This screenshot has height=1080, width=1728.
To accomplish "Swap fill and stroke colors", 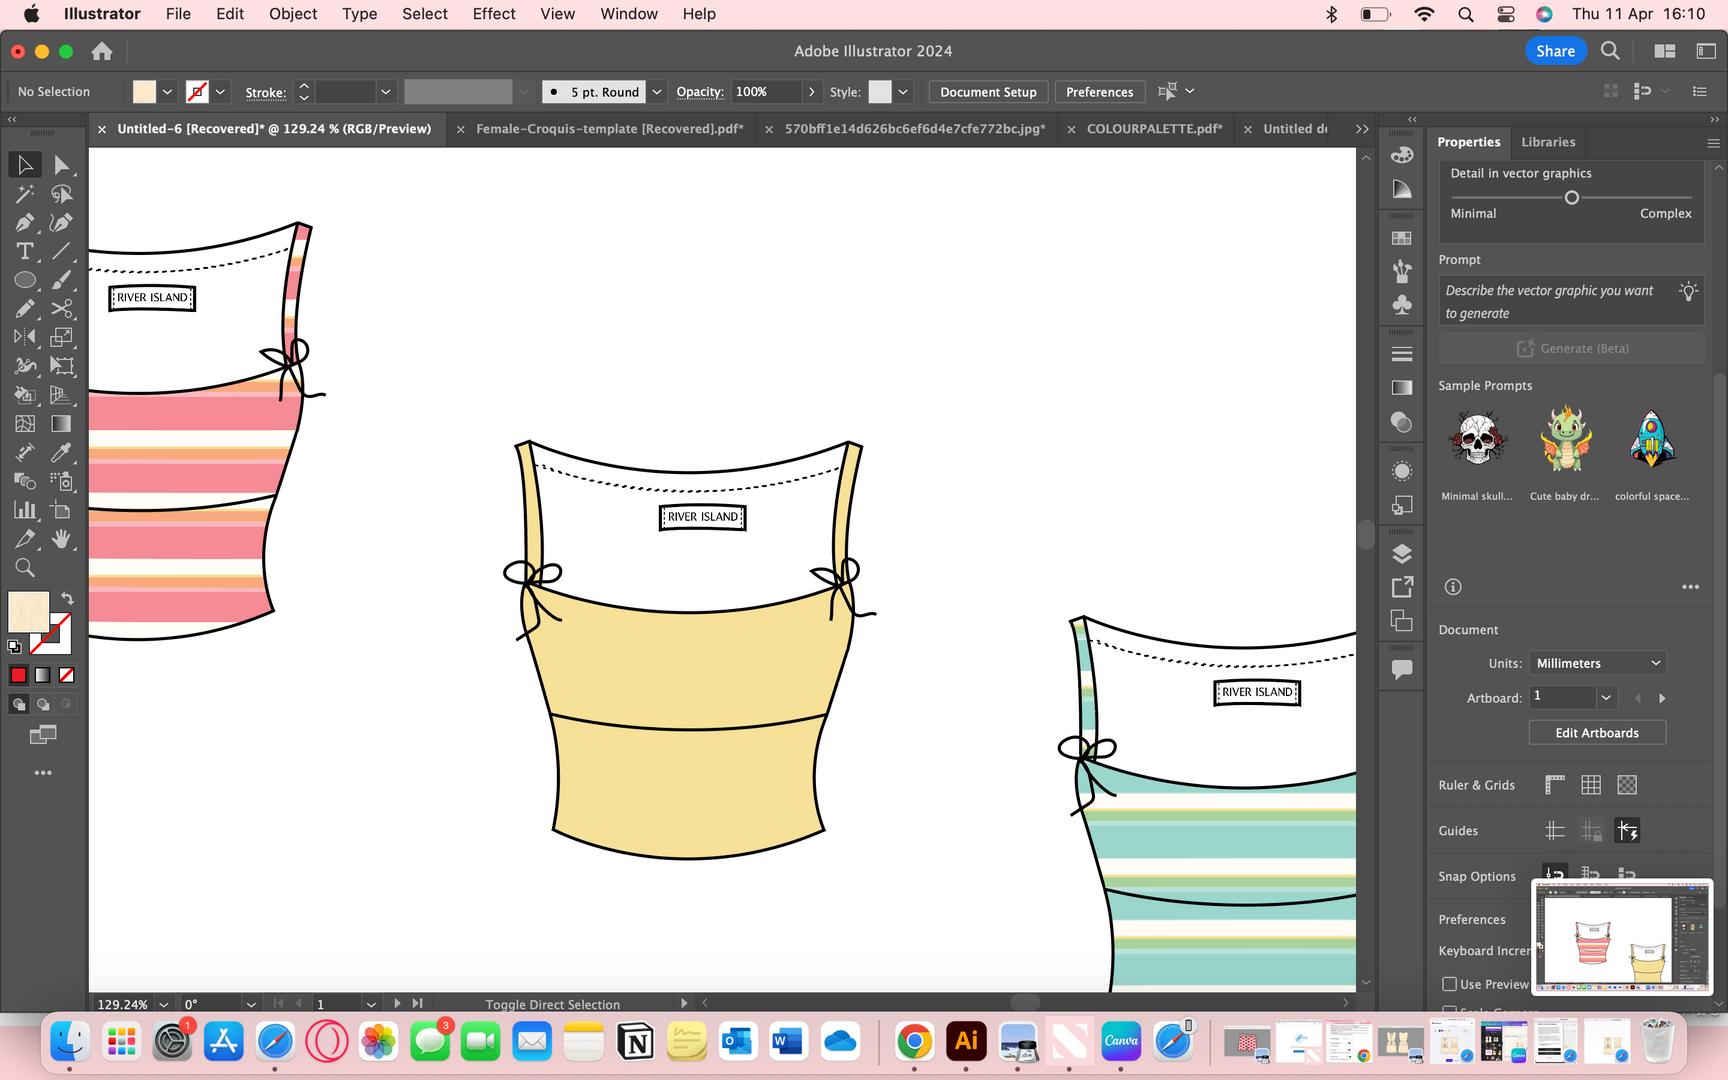I will 67,598.
